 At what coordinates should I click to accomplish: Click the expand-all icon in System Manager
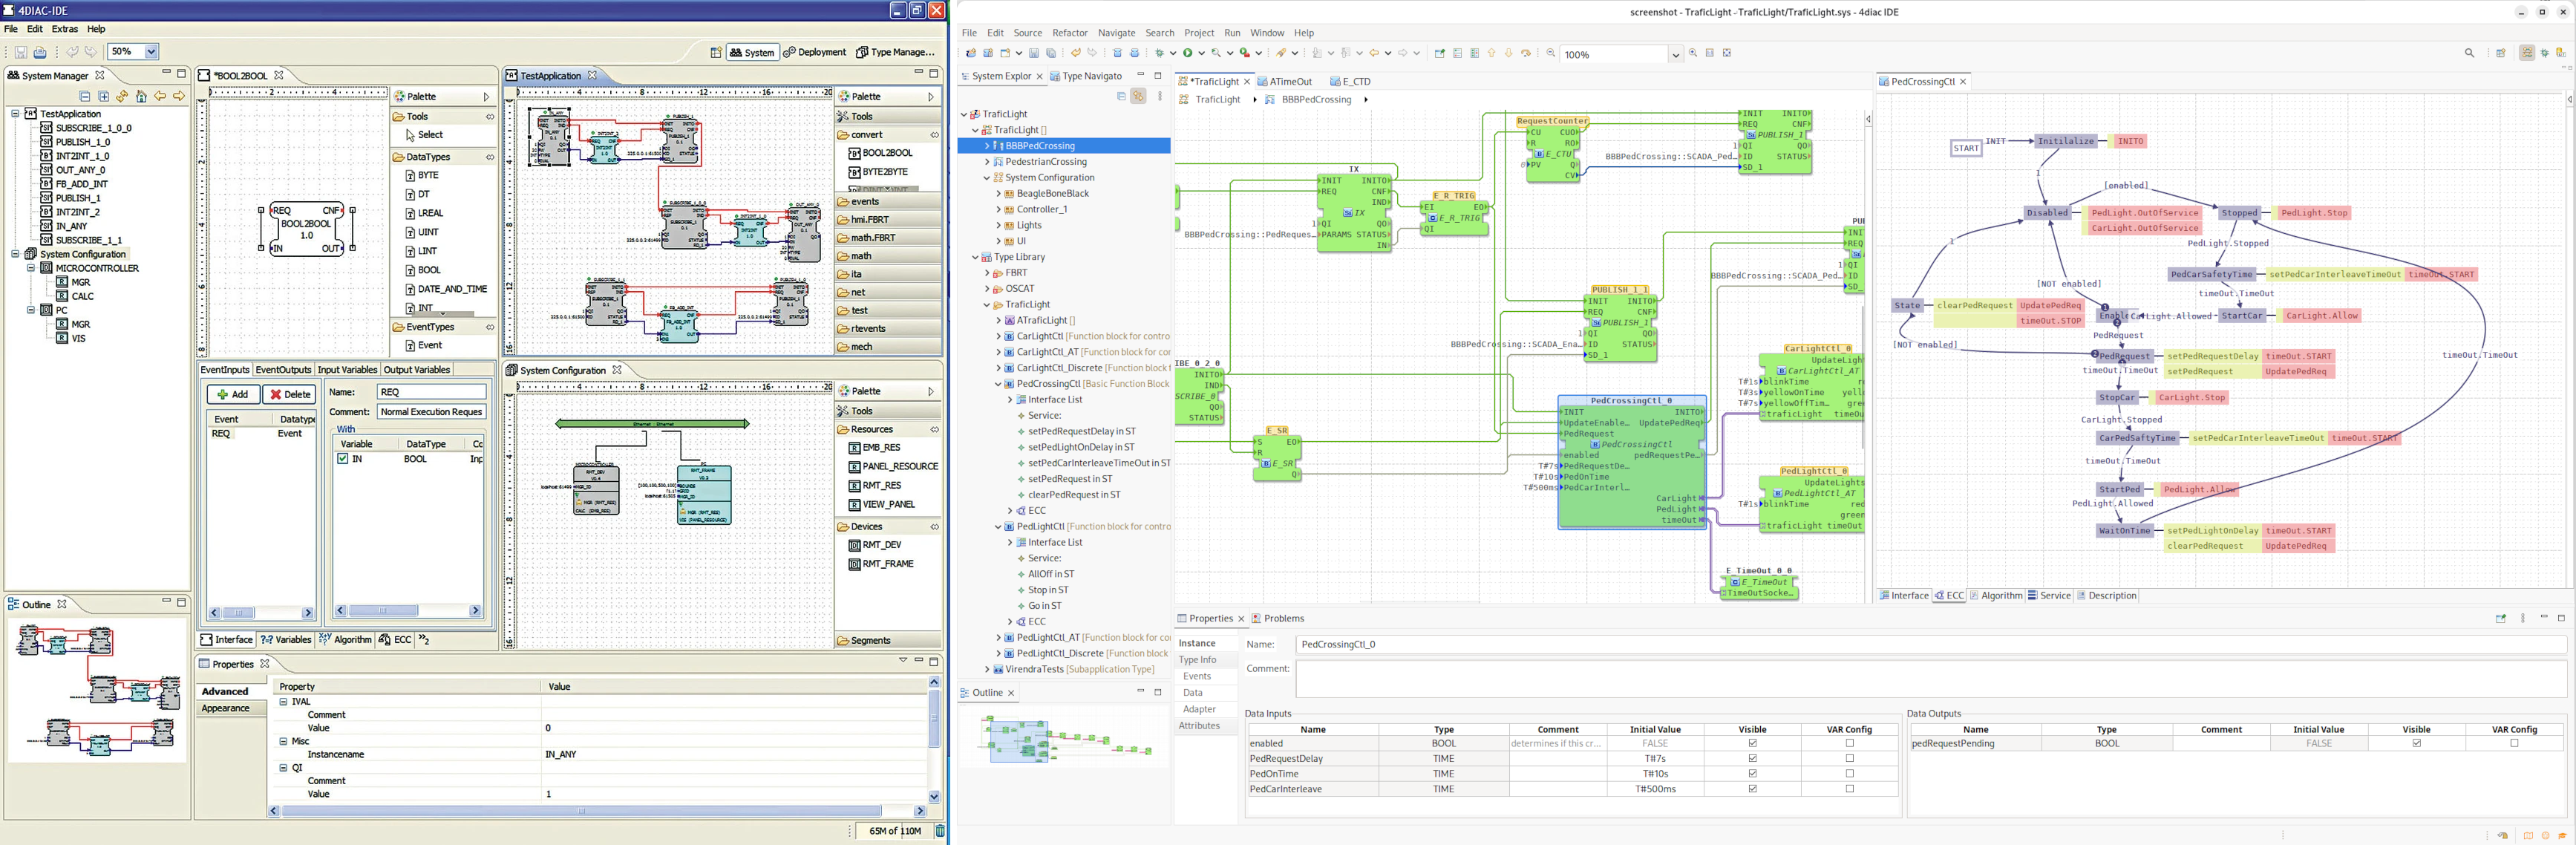[104, 96]
